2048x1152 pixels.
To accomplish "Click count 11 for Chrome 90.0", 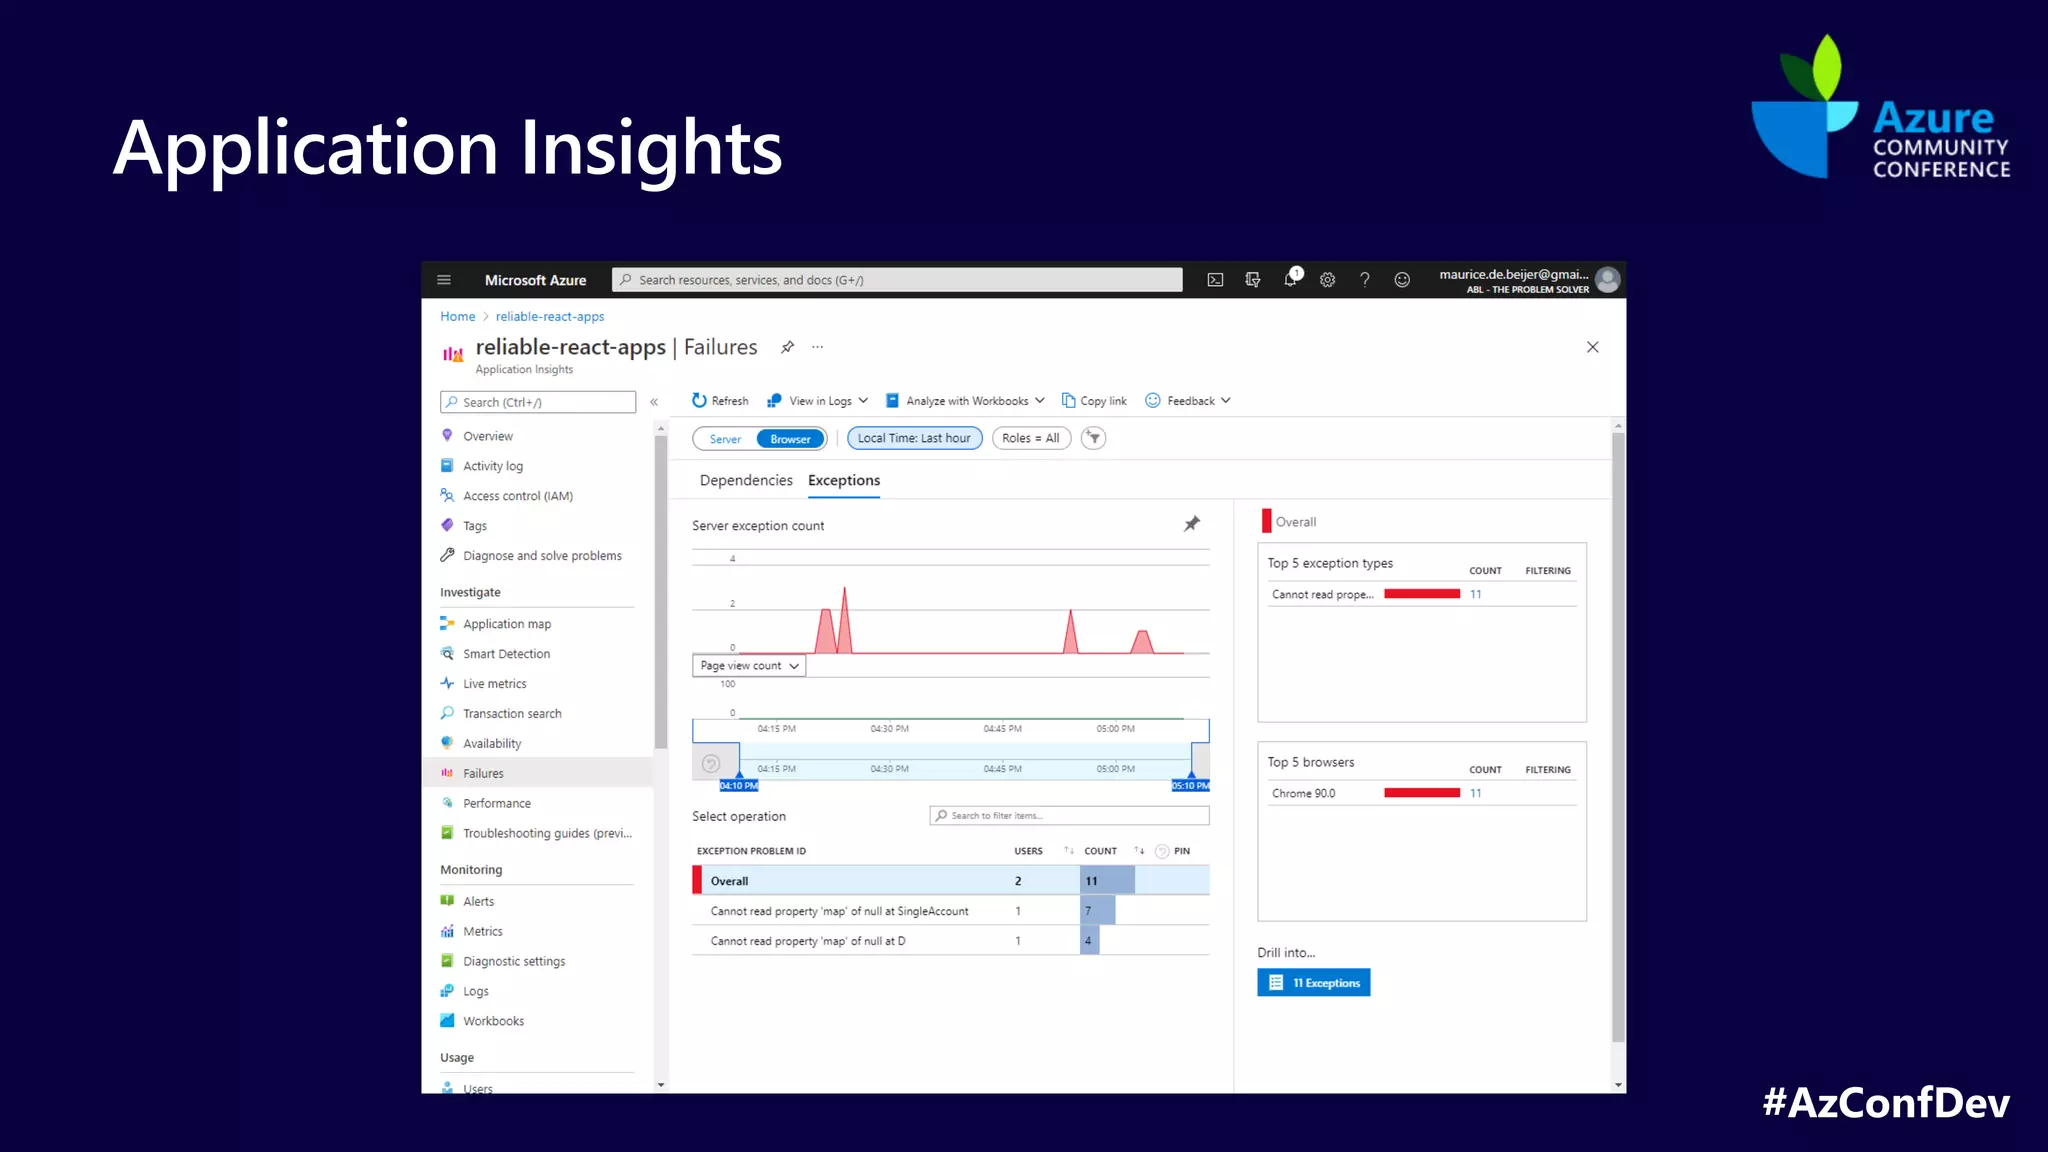I will tap(1476, 793).
